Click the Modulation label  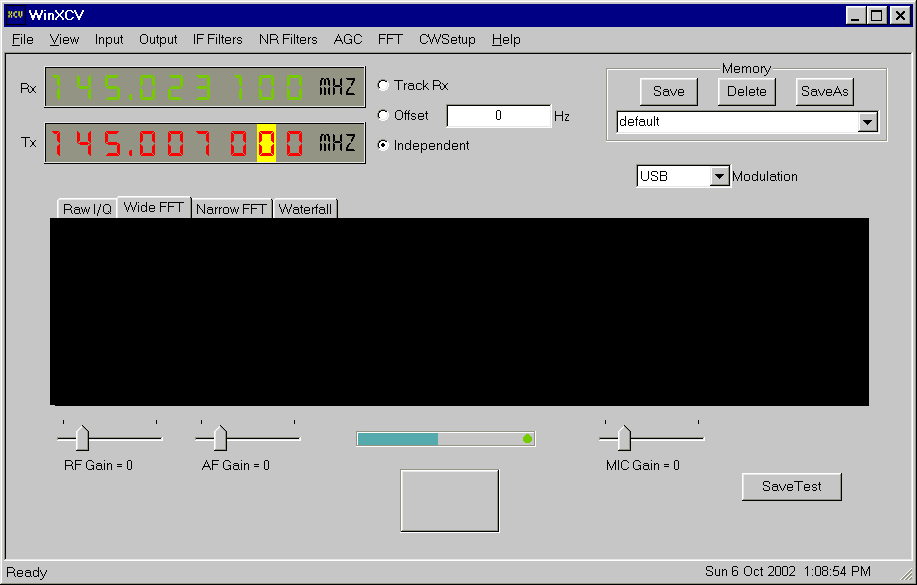click(x=765, y=176)
